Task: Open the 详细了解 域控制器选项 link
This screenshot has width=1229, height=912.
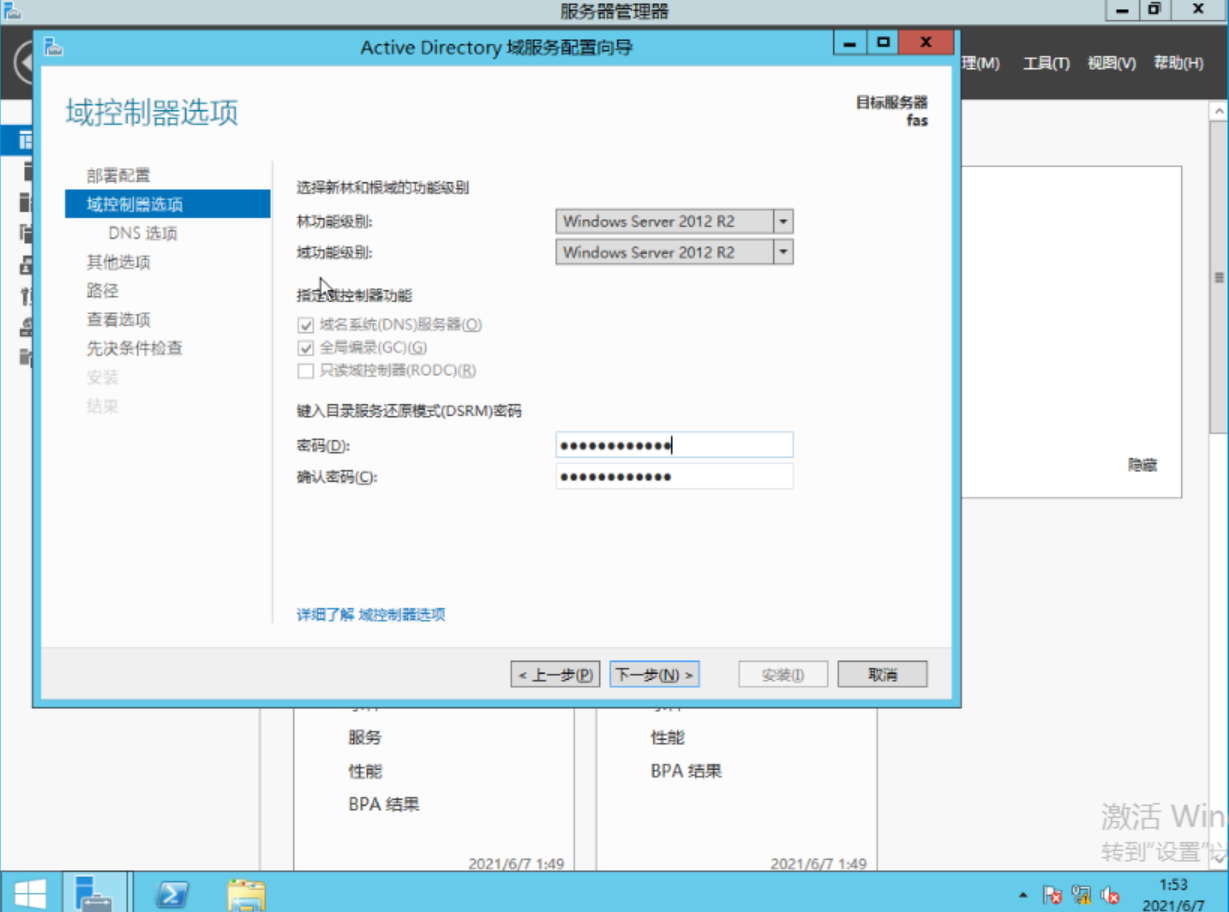Action: coord(368,615)
